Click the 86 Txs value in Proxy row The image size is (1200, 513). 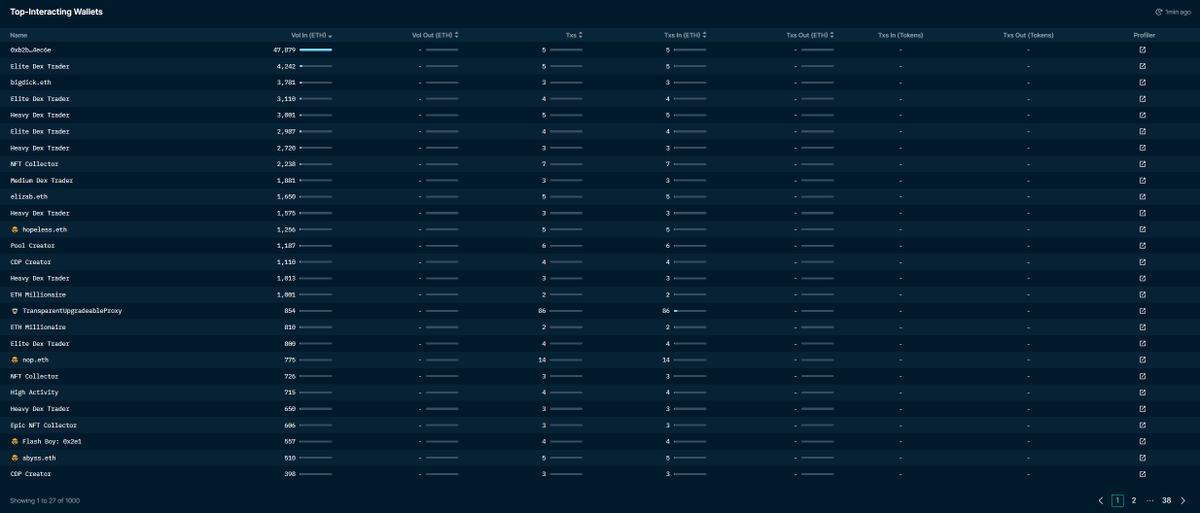point(542,311)
